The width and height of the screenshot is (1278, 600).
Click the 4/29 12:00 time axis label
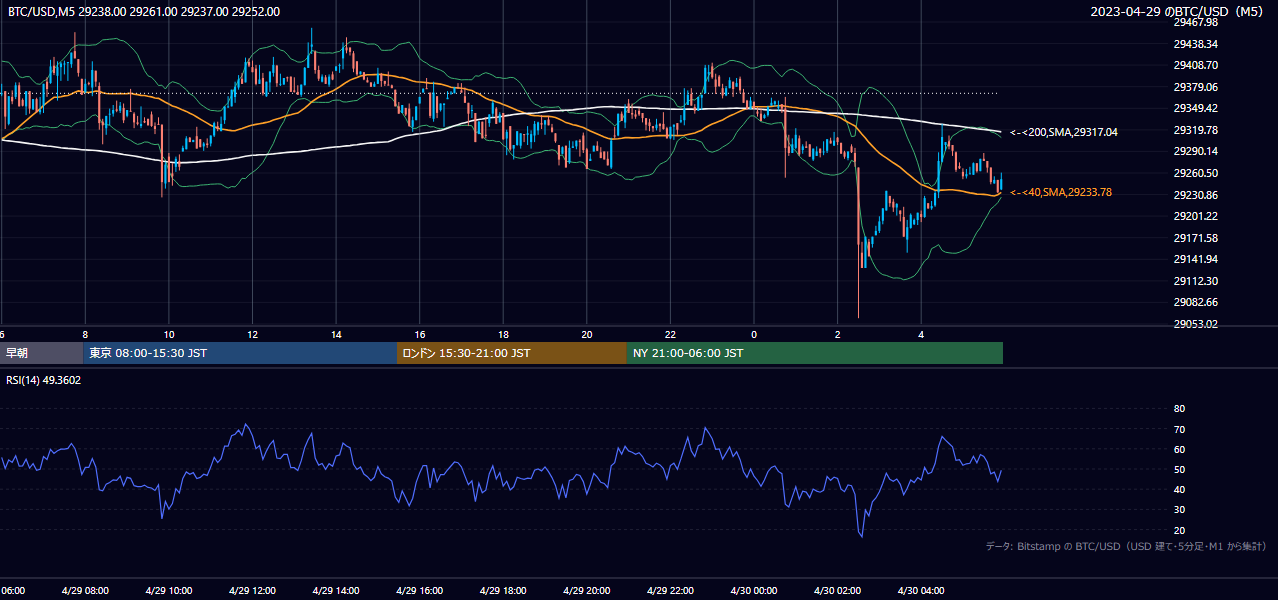pos(252,590)
